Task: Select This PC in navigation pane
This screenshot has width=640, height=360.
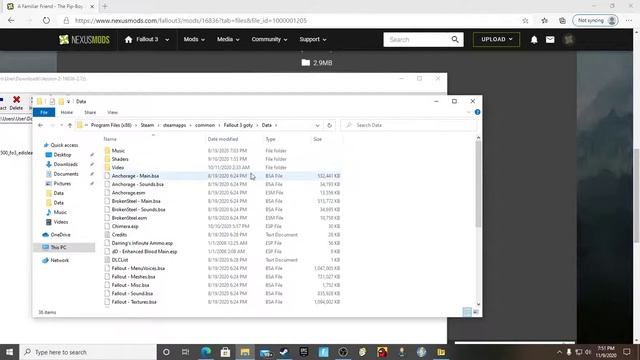Action: pyautogui.click(x=58, y=247)
